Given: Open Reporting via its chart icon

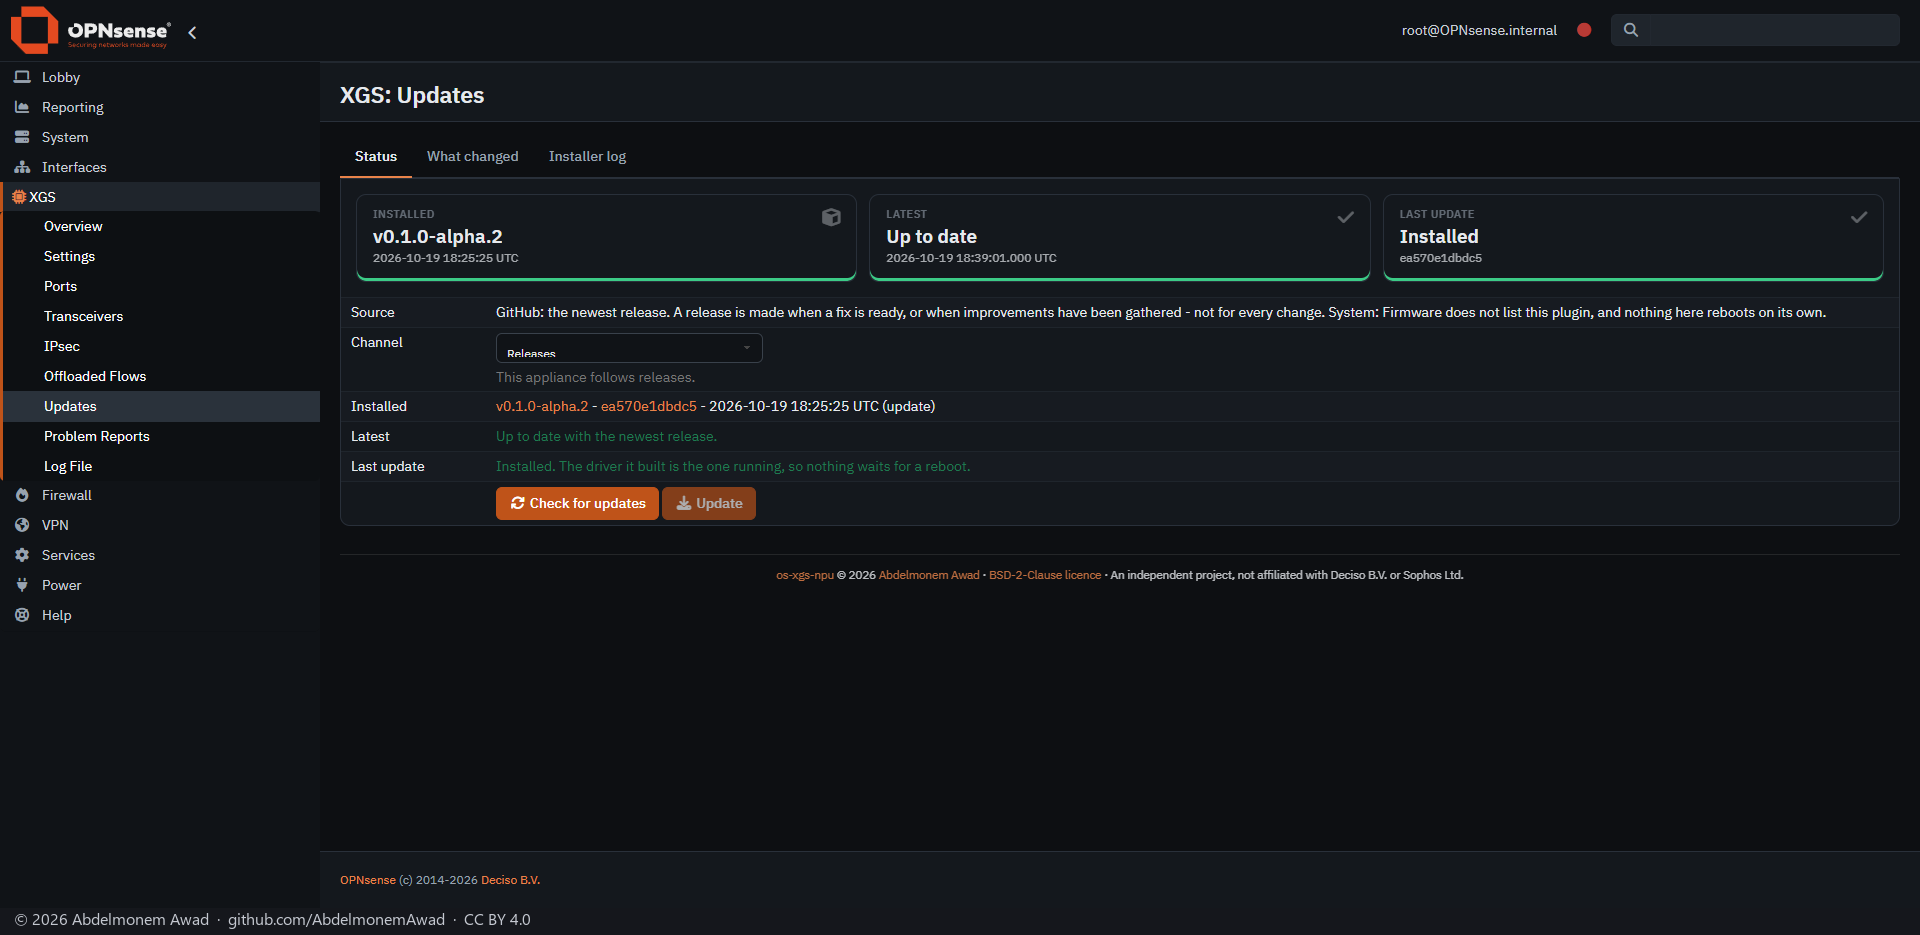Looking at the screenshot, I should point(22,107).
